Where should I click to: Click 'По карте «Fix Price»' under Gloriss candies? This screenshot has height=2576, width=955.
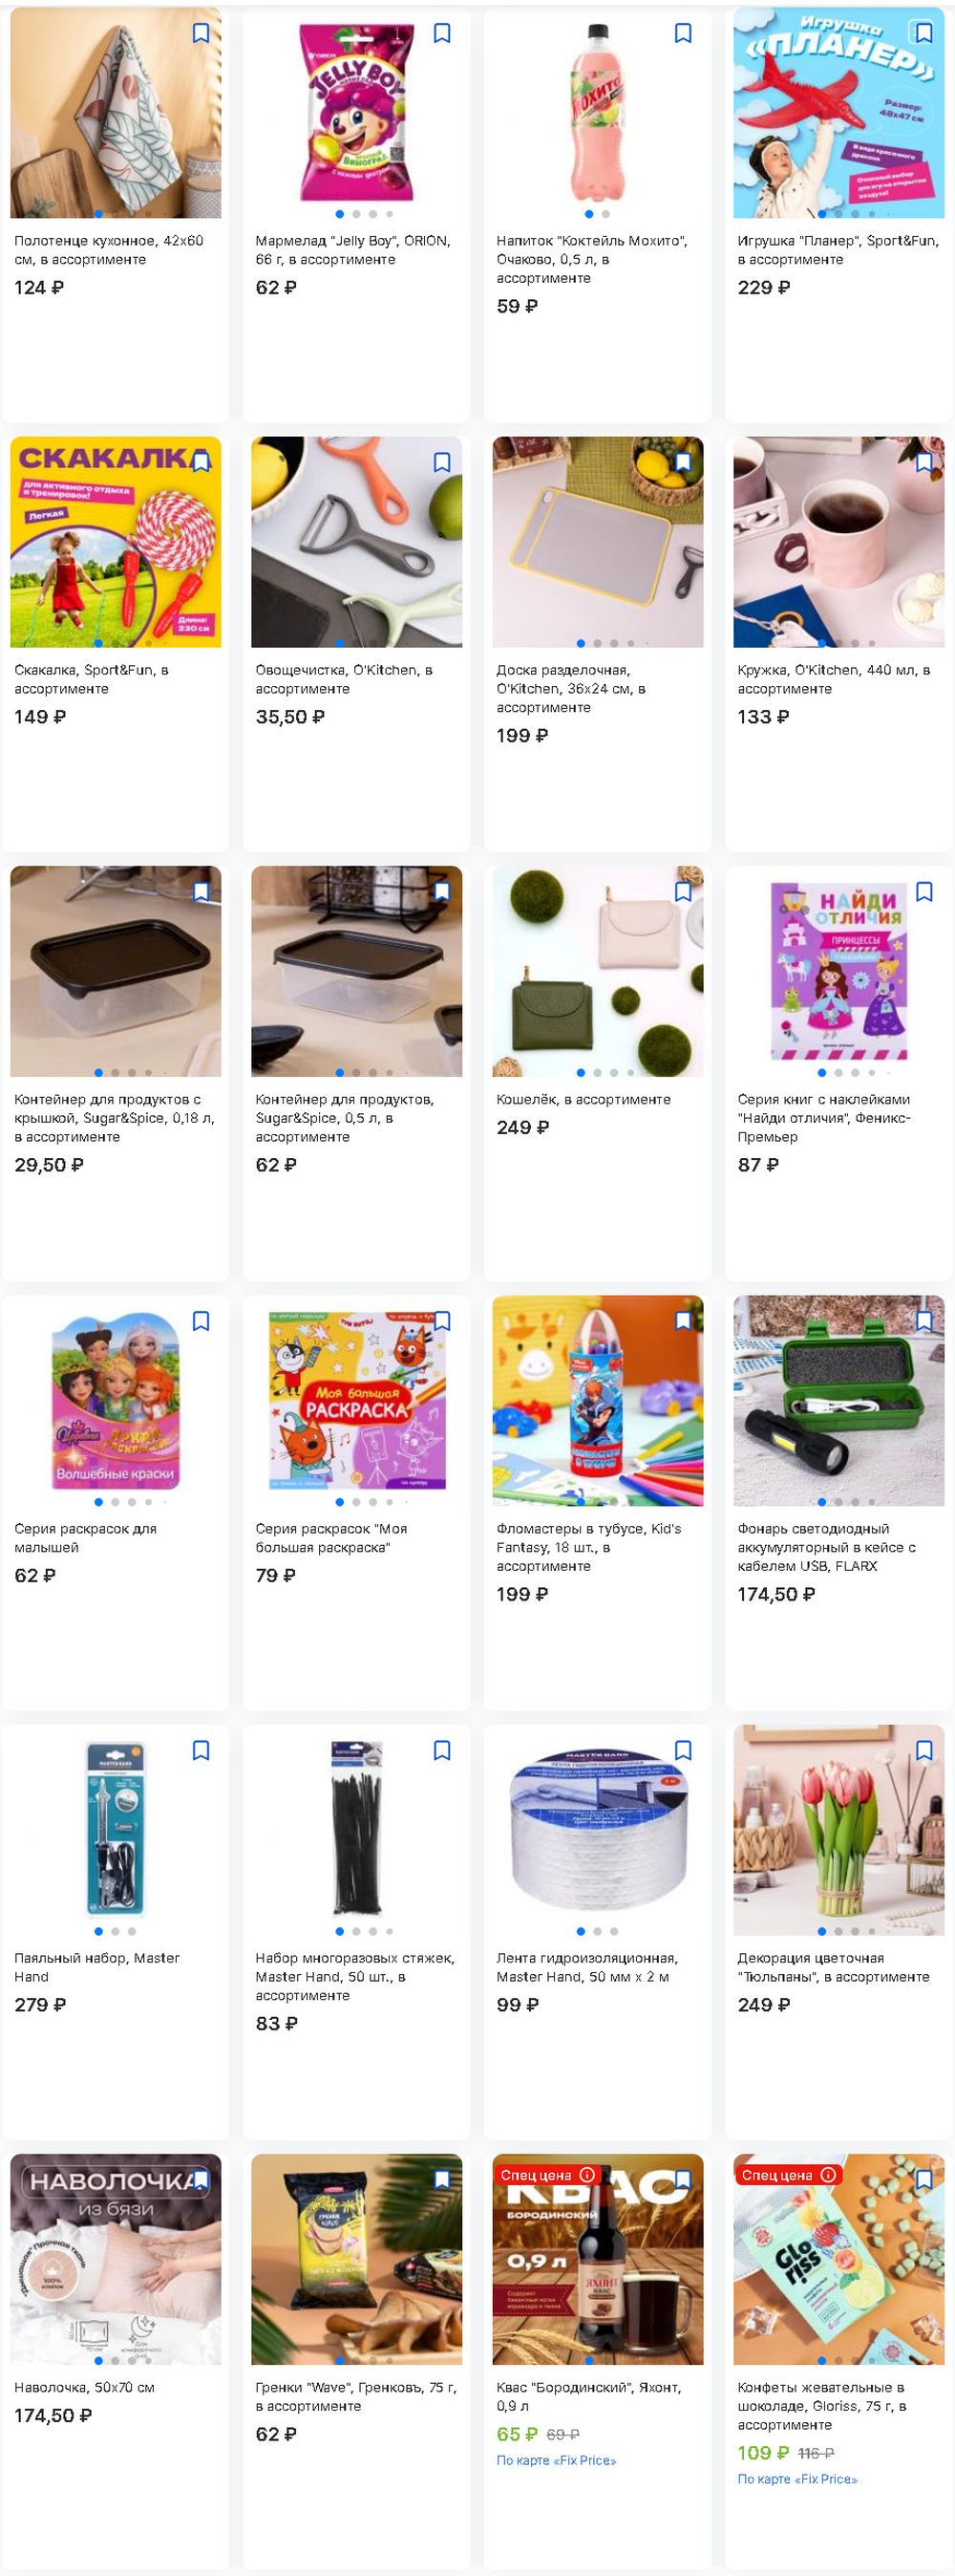coord(797,2479)
